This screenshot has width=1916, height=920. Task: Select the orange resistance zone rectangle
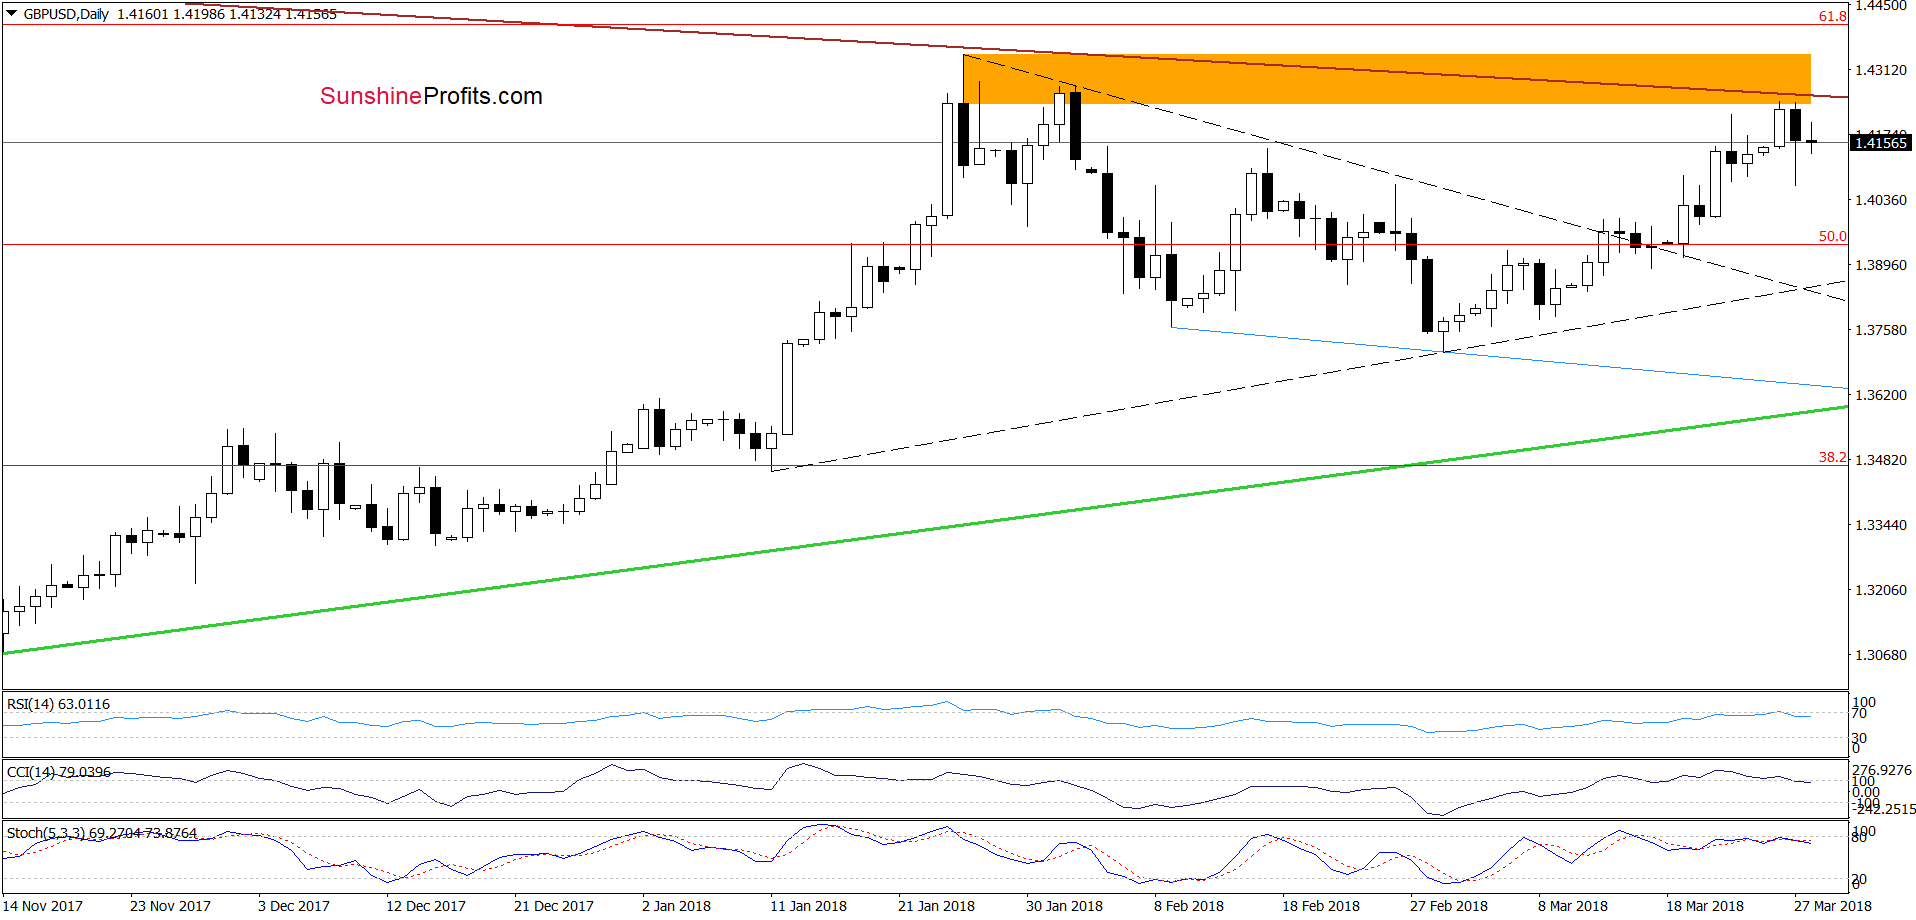click(x=1387, y=79)
